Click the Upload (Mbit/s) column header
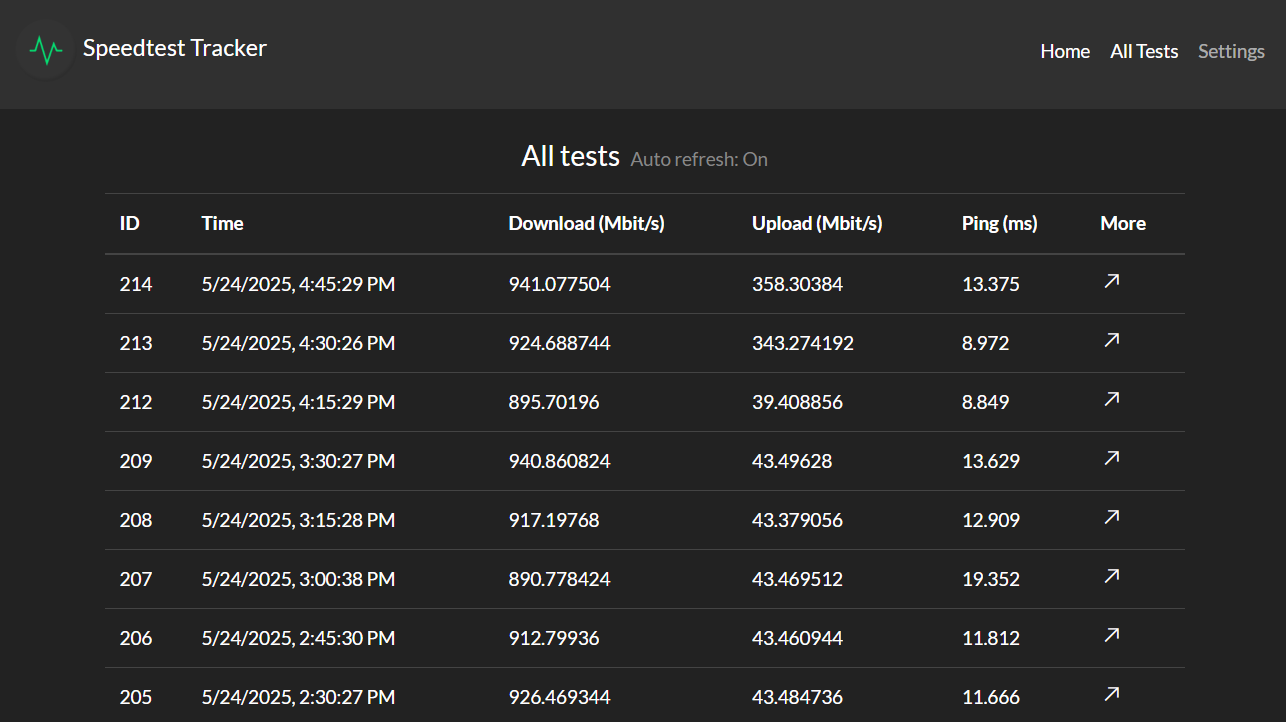This screenshot has height=722, width=1286. [817, 223]
